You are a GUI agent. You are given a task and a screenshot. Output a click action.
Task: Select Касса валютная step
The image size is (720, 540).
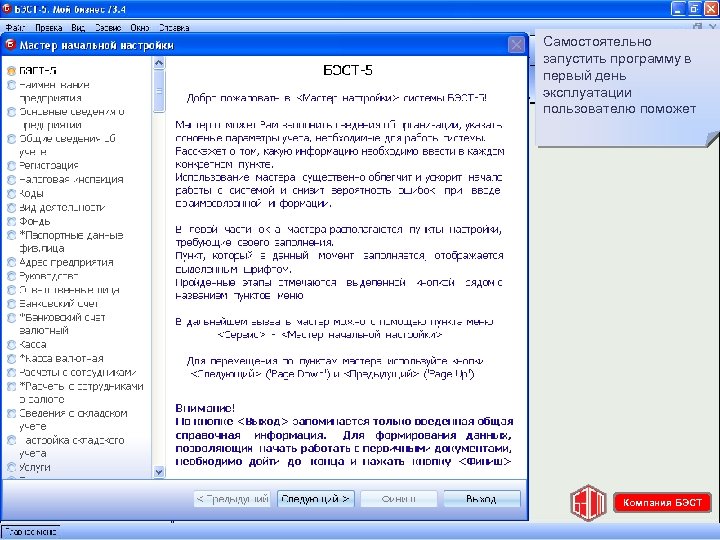(56, 358)
